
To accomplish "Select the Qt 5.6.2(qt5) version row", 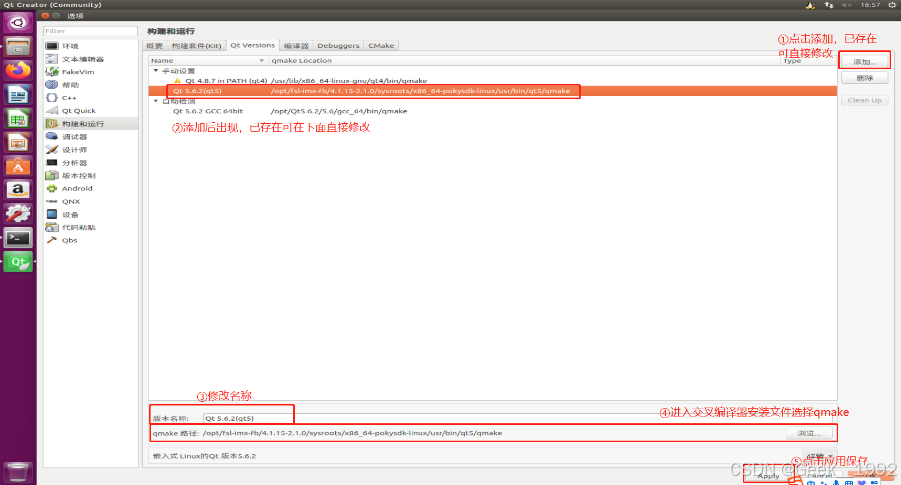I will point(492,91).
